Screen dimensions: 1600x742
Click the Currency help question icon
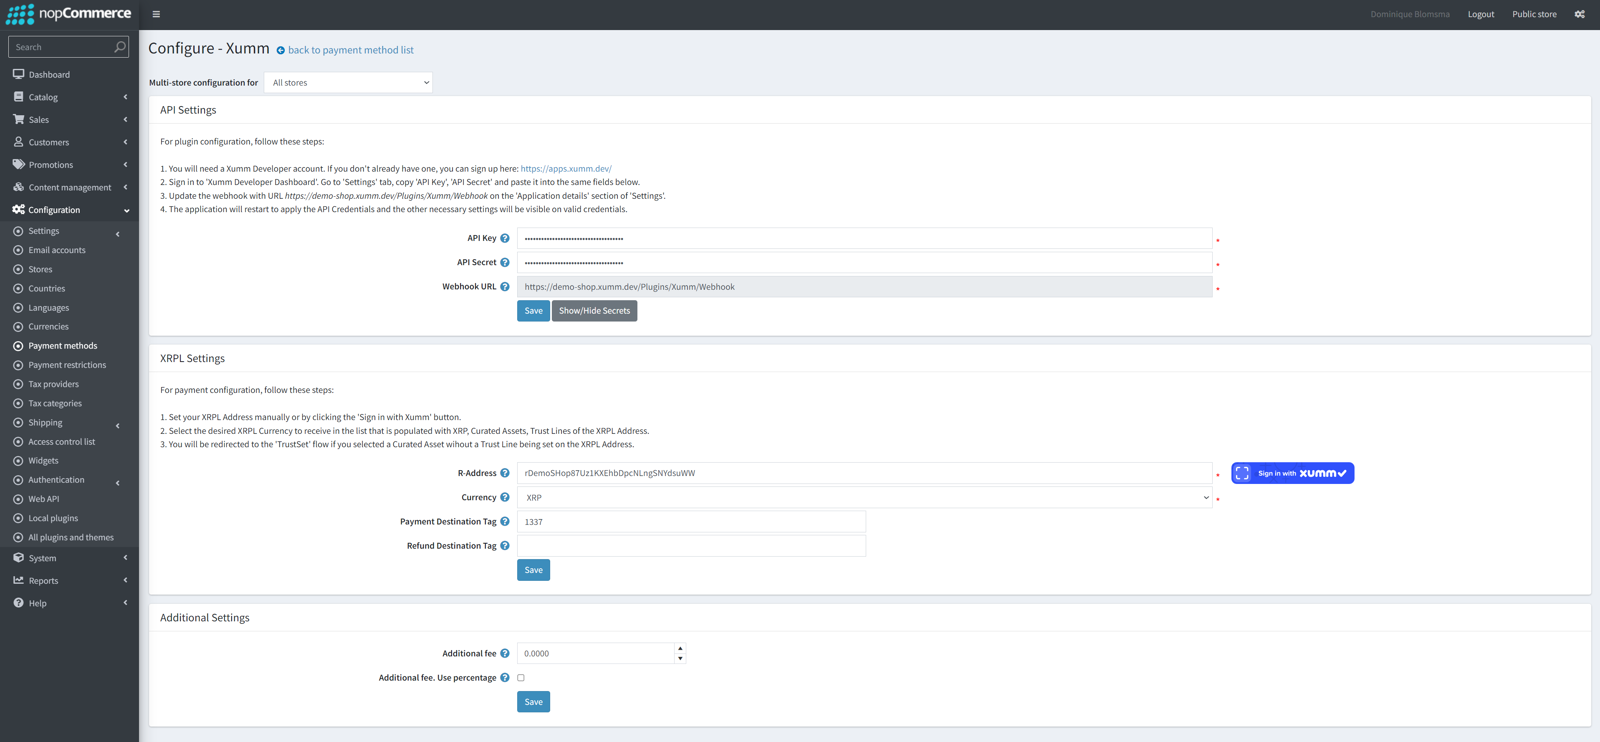(x=505, y=497)
